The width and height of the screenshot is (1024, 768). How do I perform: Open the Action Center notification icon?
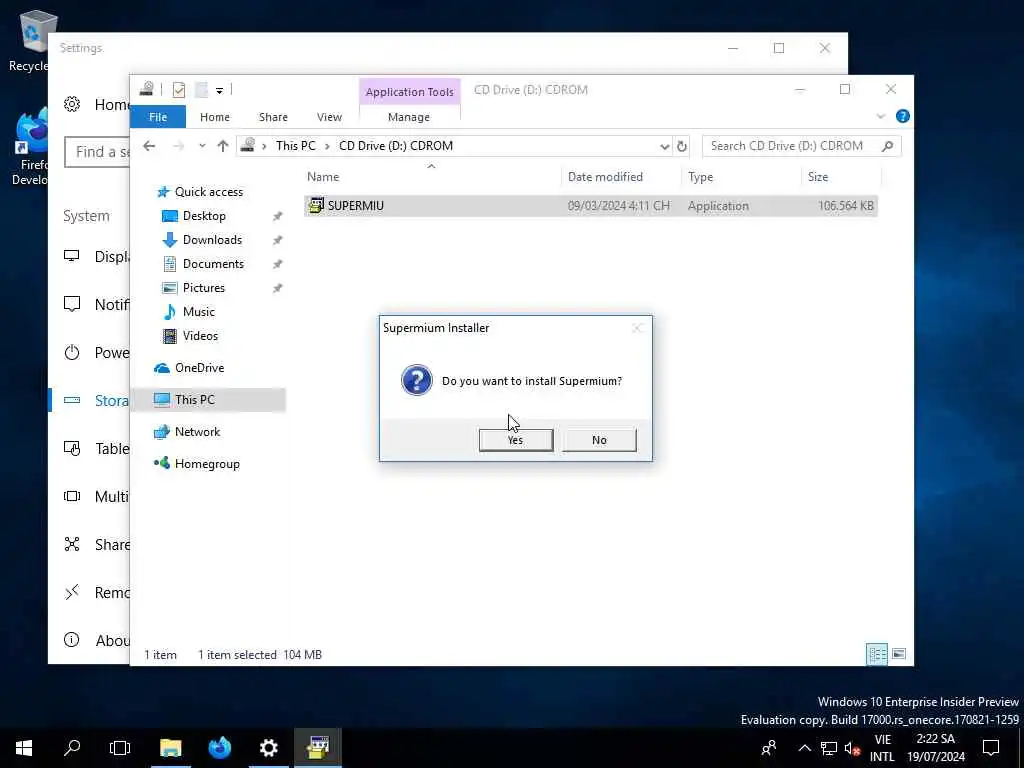click(x=991, y=748)
